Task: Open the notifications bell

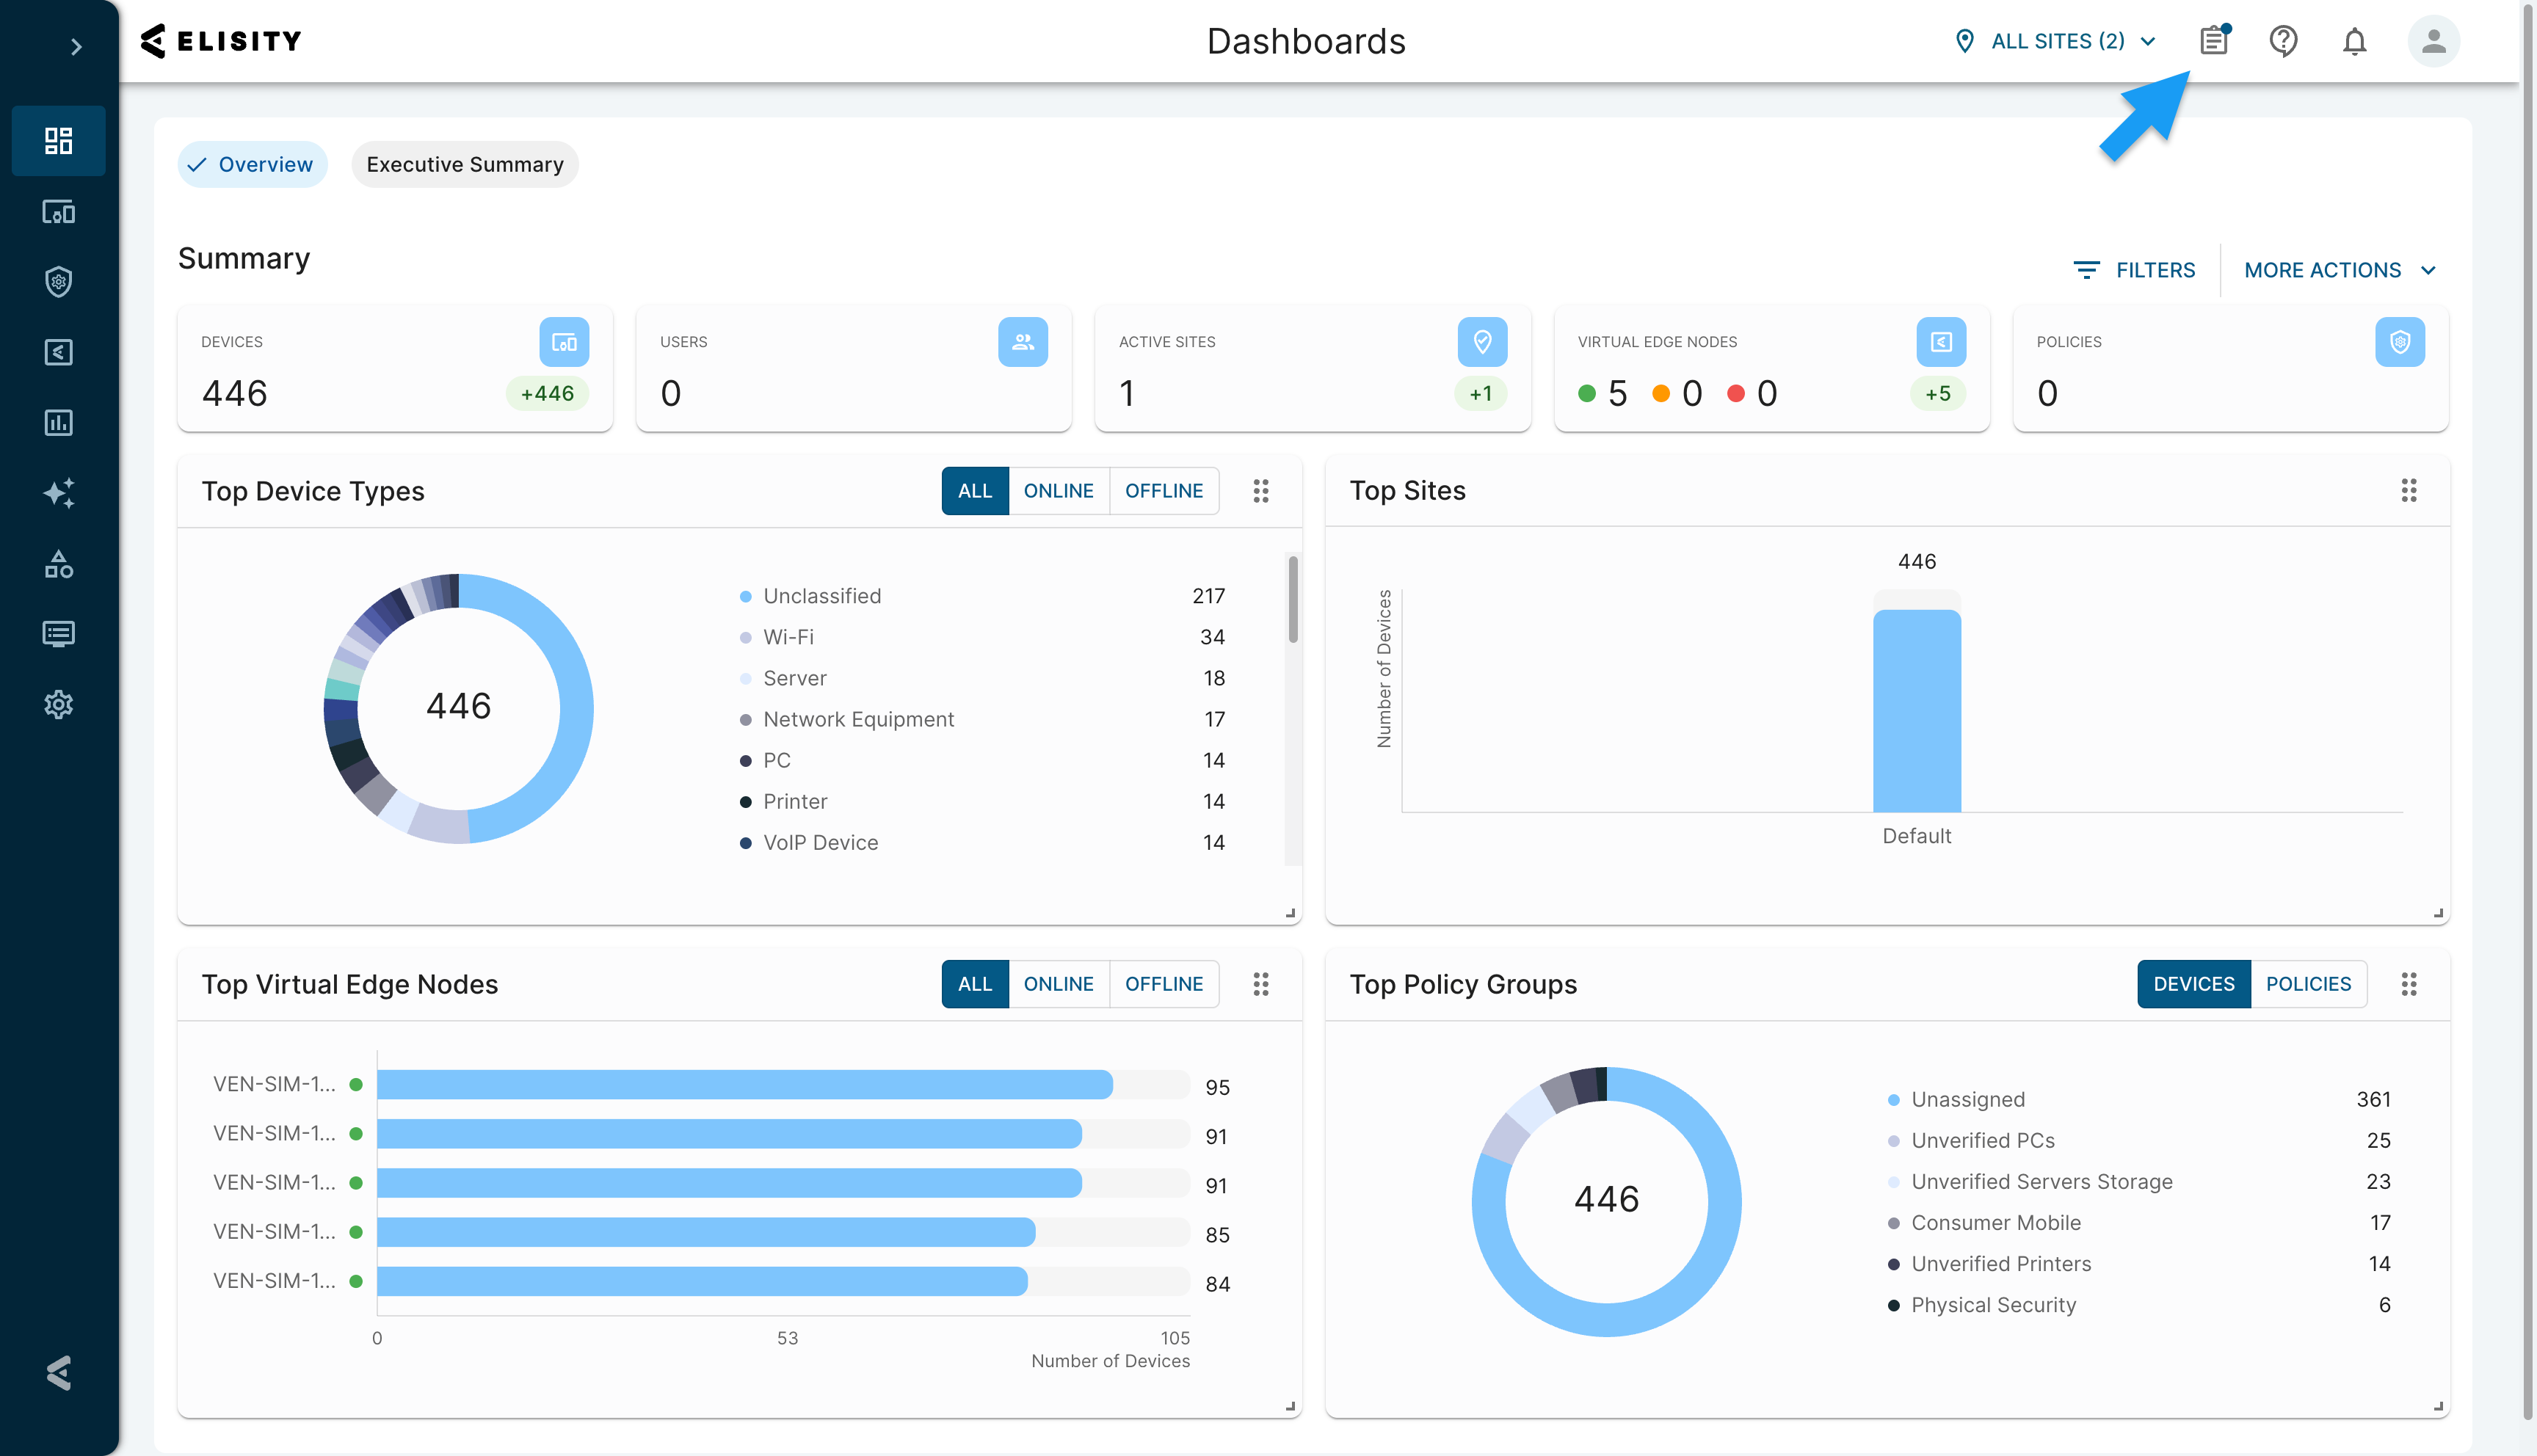Action: (x=2354, y=41)
